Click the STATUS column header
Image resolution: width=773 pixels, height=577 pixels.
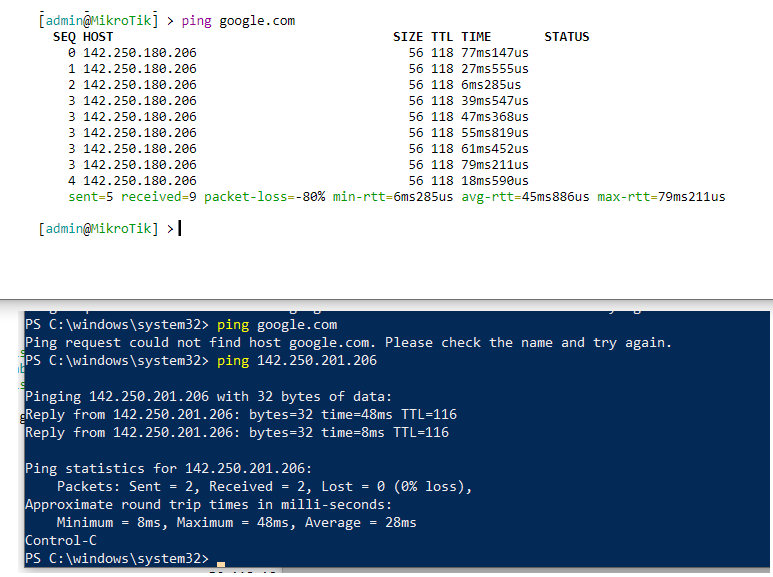coord(566,37)
